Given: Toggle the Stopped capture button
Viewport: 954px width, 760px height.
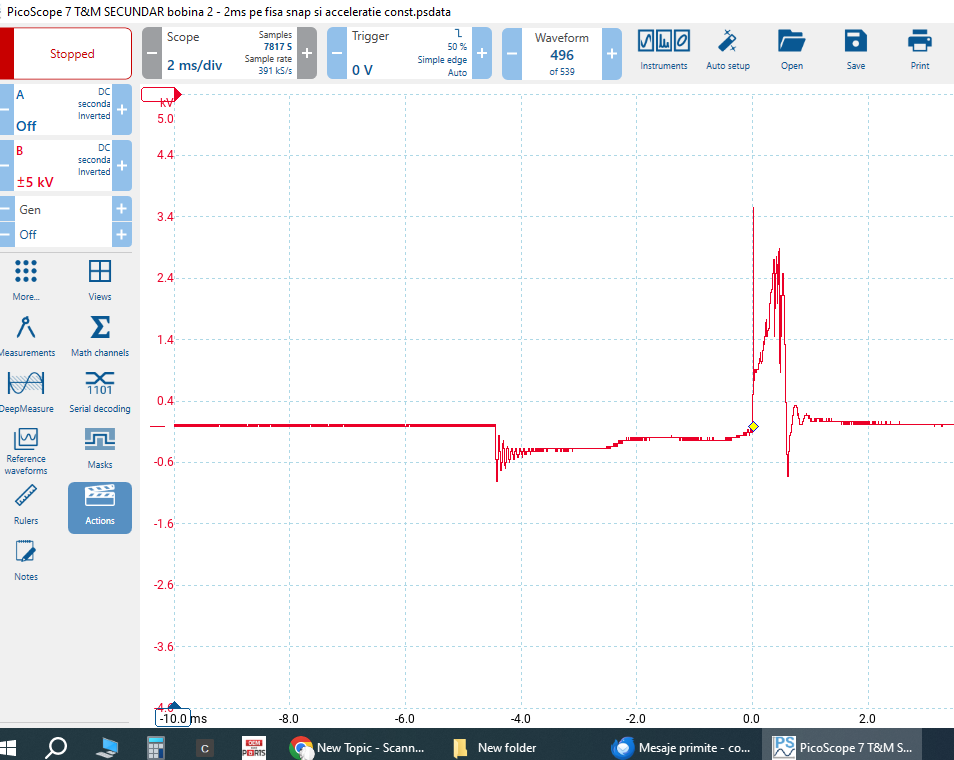Looking at the screenshot, I should click(72, 54).
